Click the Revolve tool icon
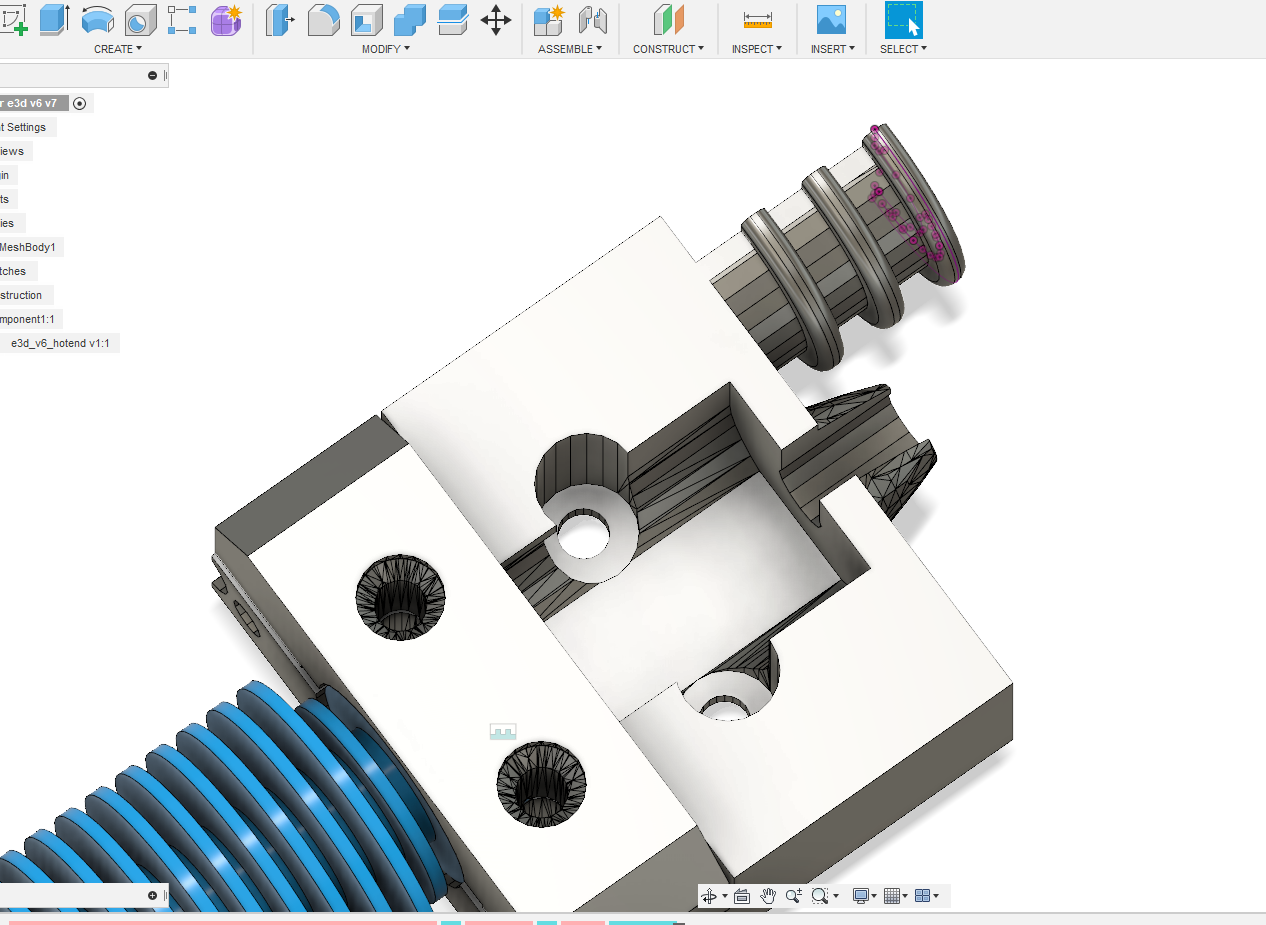Screen dimensions: 1266x925 97,20
